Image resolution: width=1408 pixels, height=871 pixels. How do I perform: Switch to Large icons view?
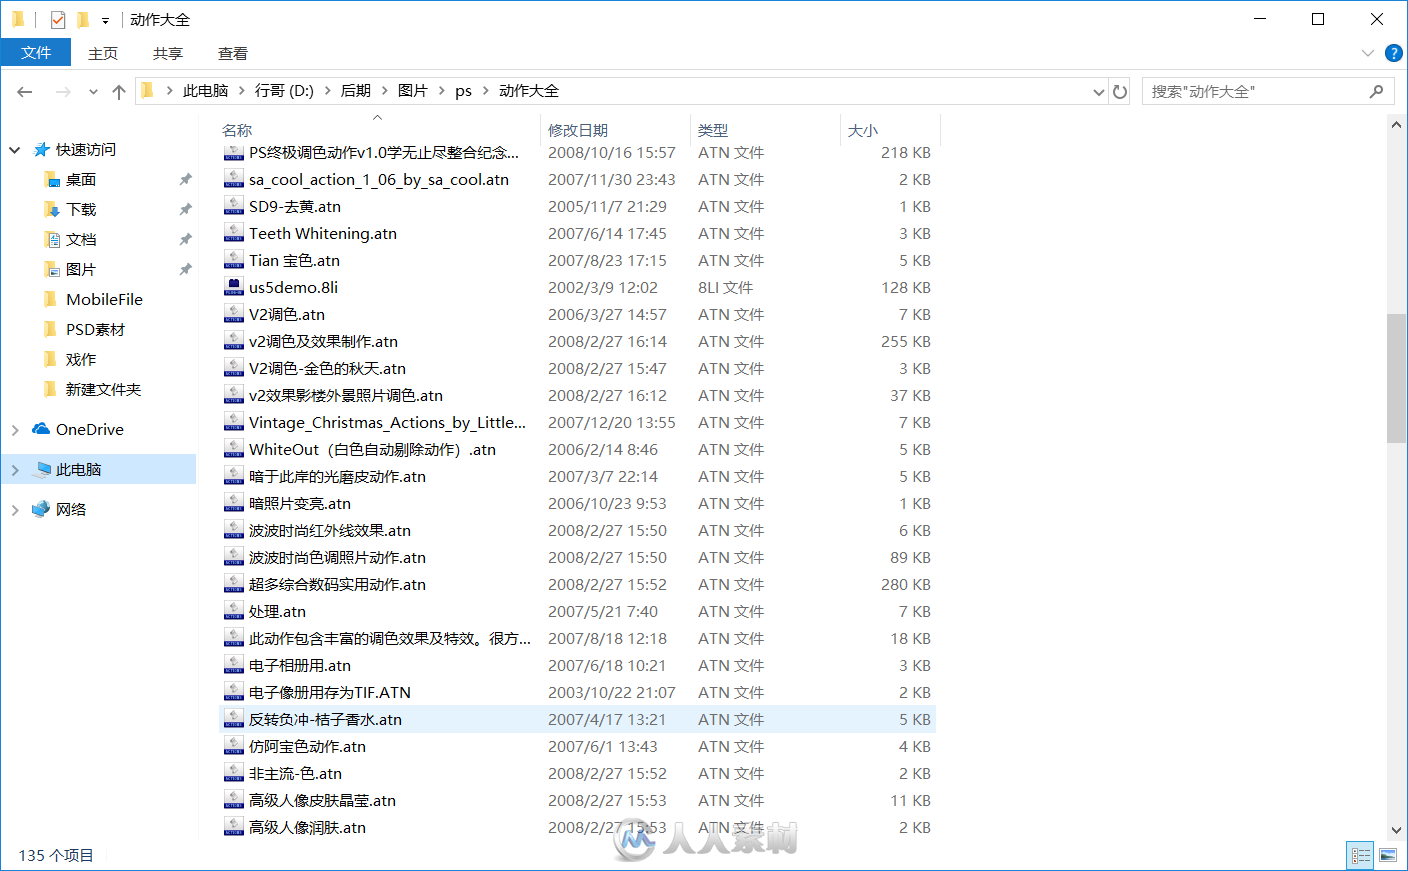click(1388, 855)
